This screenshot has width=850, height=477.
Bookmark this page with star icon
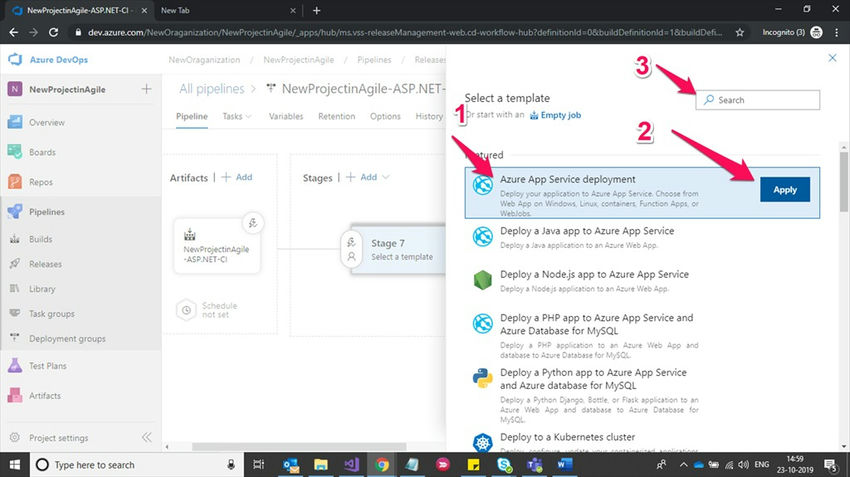coord(739,33)
